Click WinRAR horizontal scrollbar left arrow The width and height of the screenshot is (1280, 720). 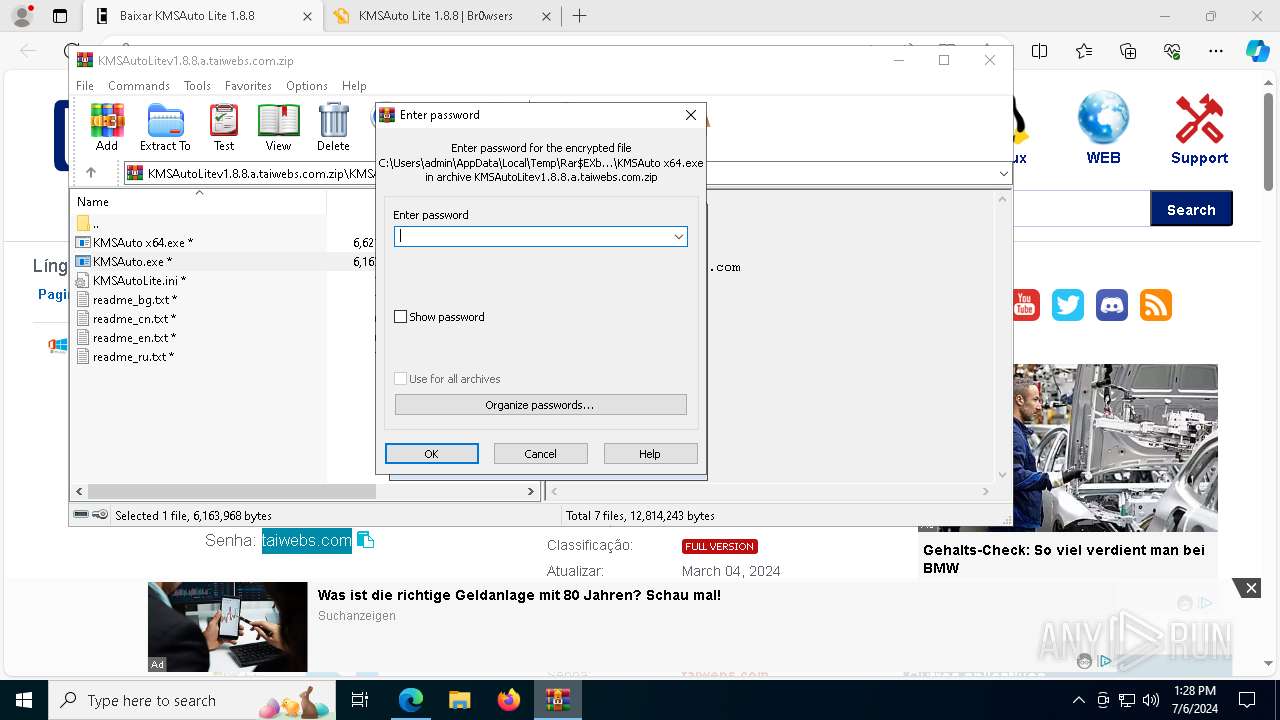pos(79,492)
